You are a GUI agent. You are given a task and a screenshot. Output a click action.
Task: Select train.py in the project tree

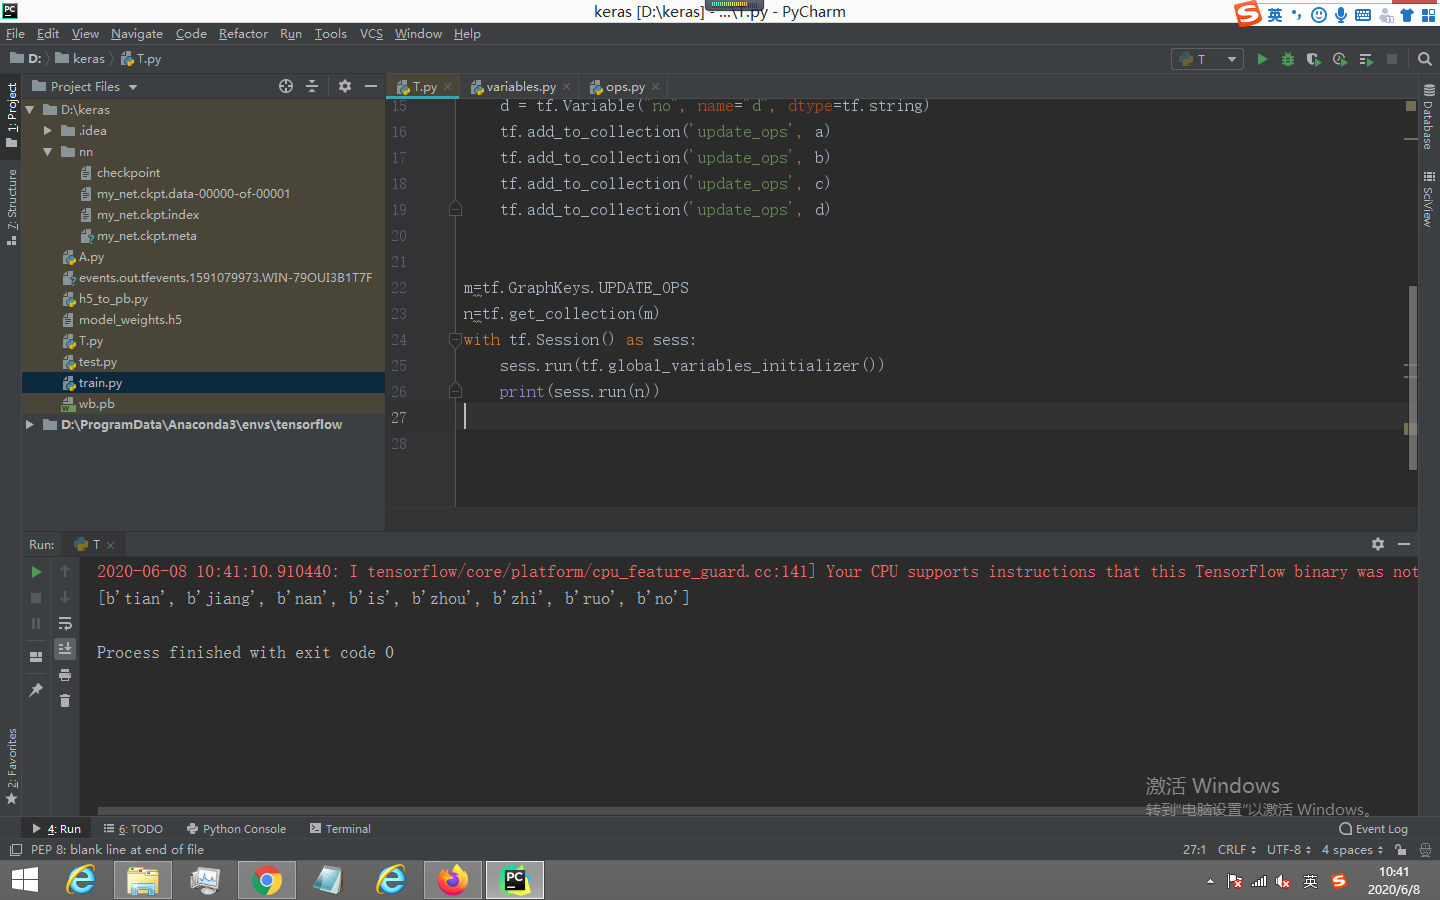pos(96,382)
